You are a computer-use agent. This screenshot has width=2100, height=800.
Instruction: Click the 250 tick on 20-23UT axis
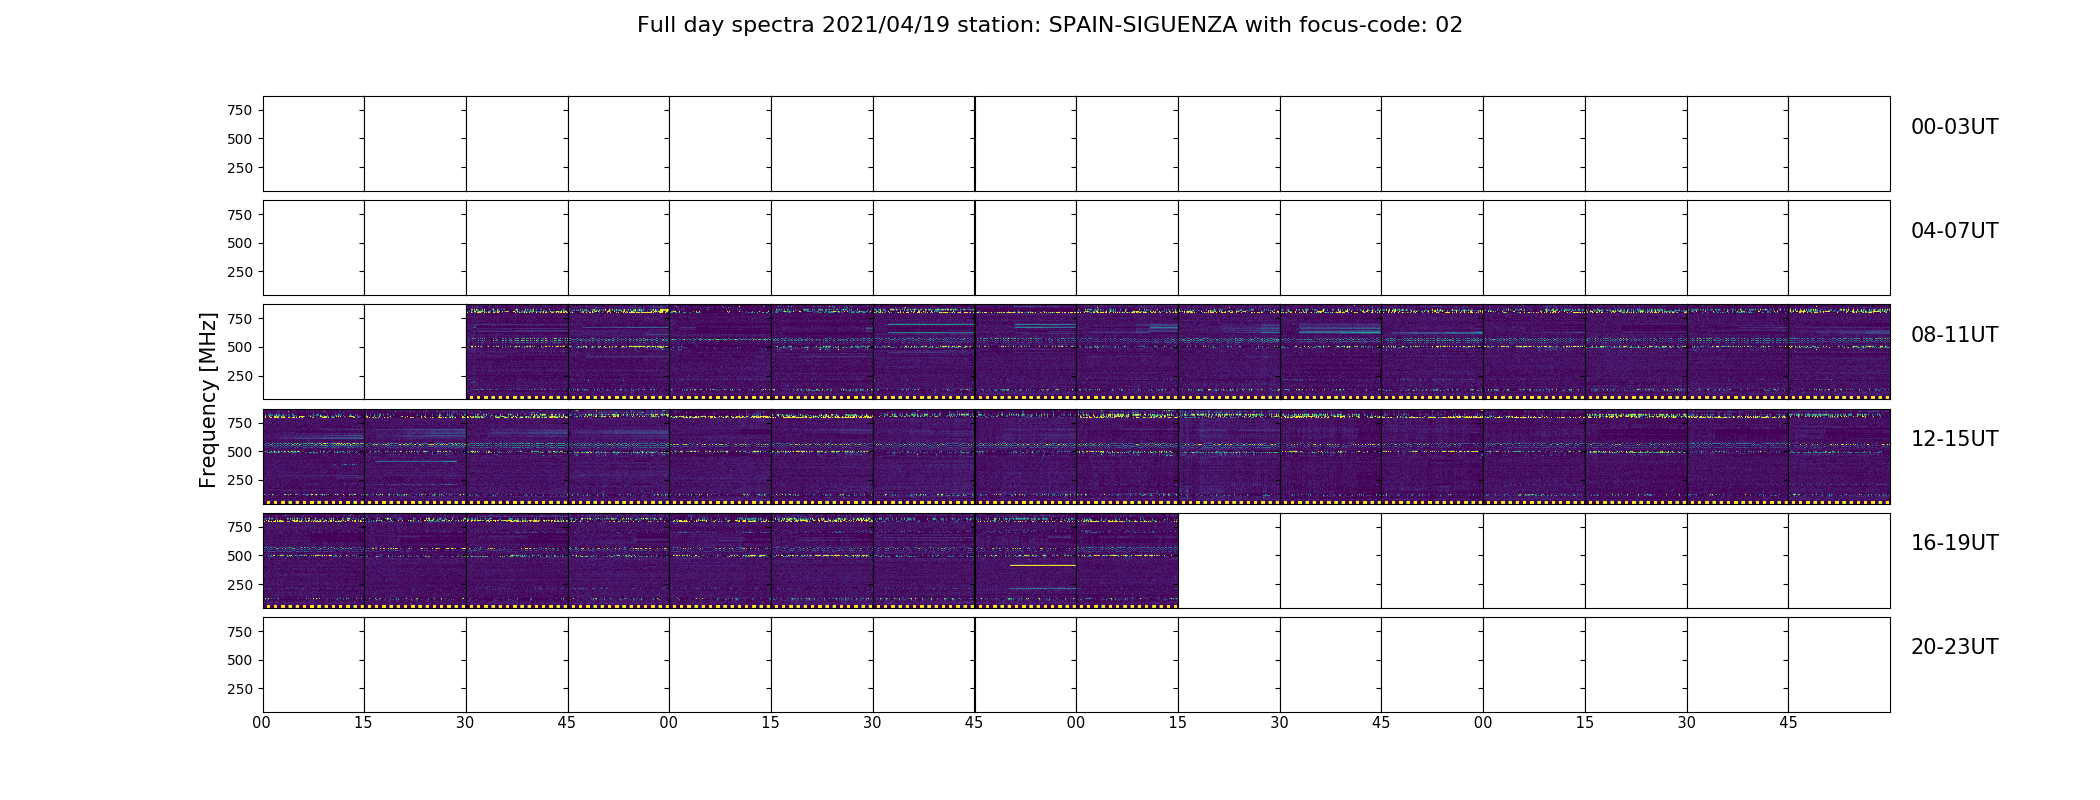pos(240,689)
